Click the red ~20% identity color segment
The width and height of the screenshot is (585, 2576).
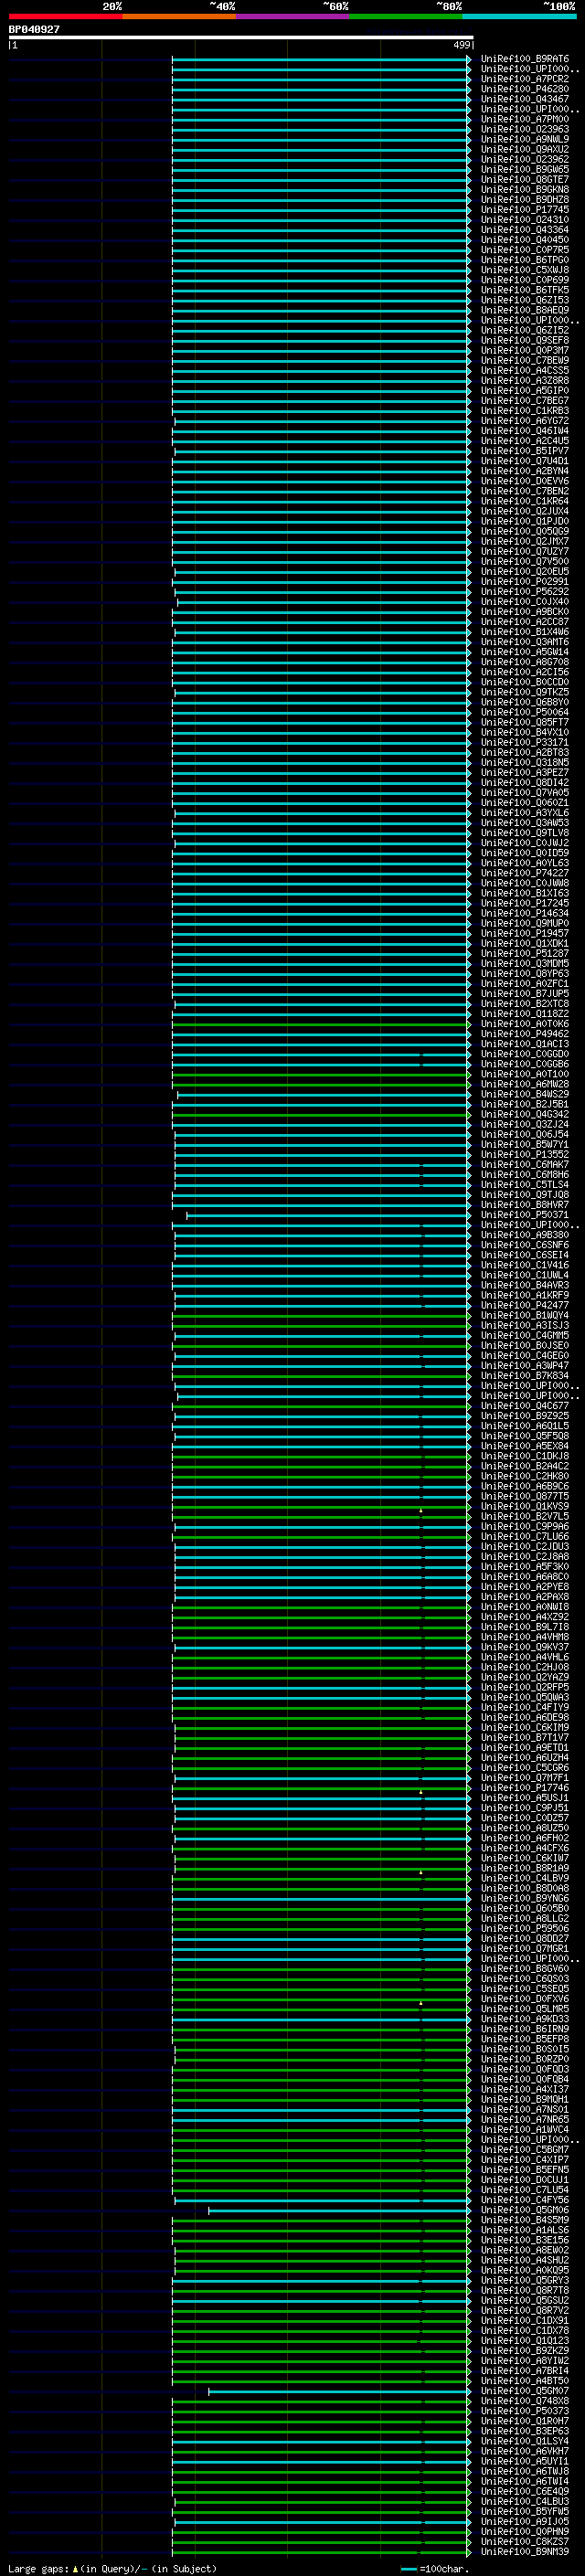65,16
